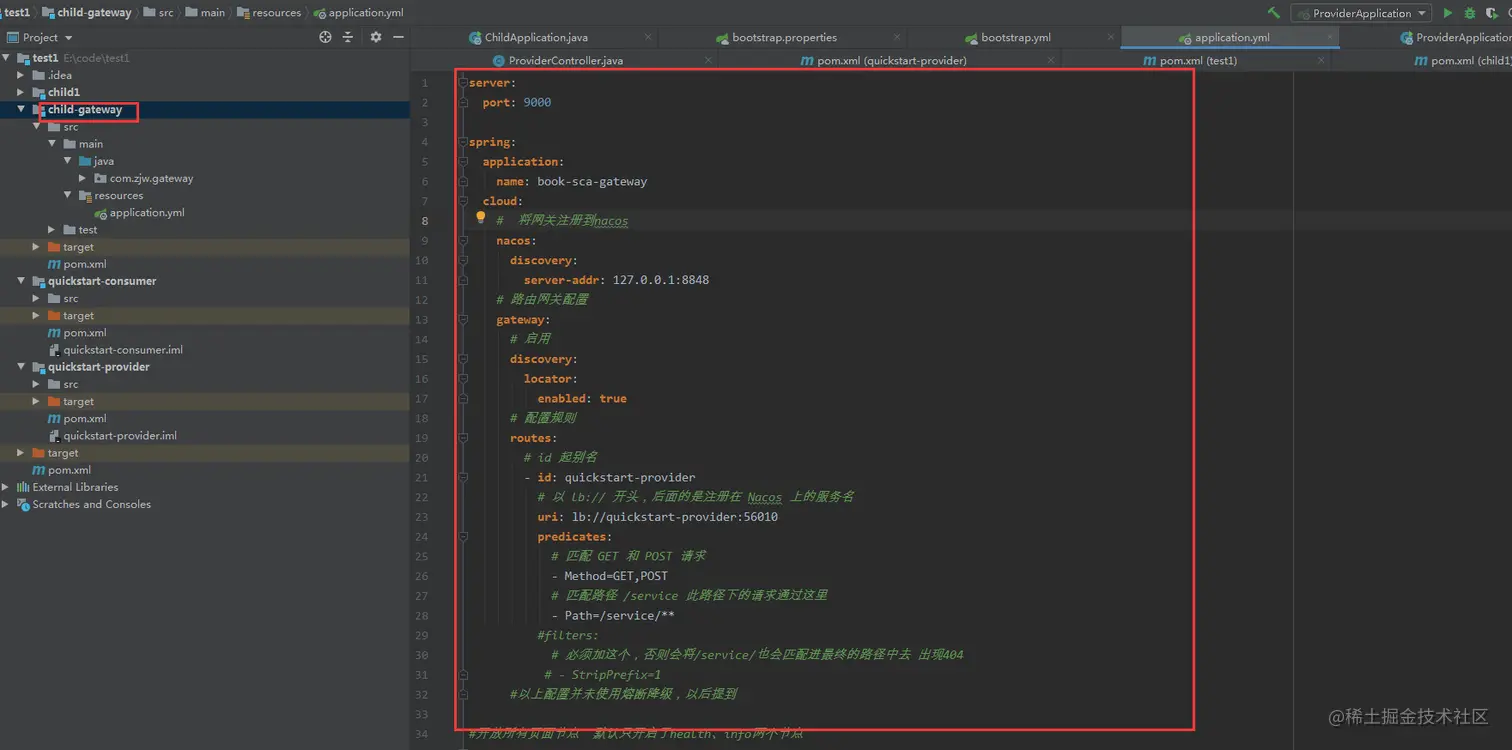This screenshot has width=1512, height=750.
Task: Hide the Project panel with minus icon
Action: click(398, 37)
